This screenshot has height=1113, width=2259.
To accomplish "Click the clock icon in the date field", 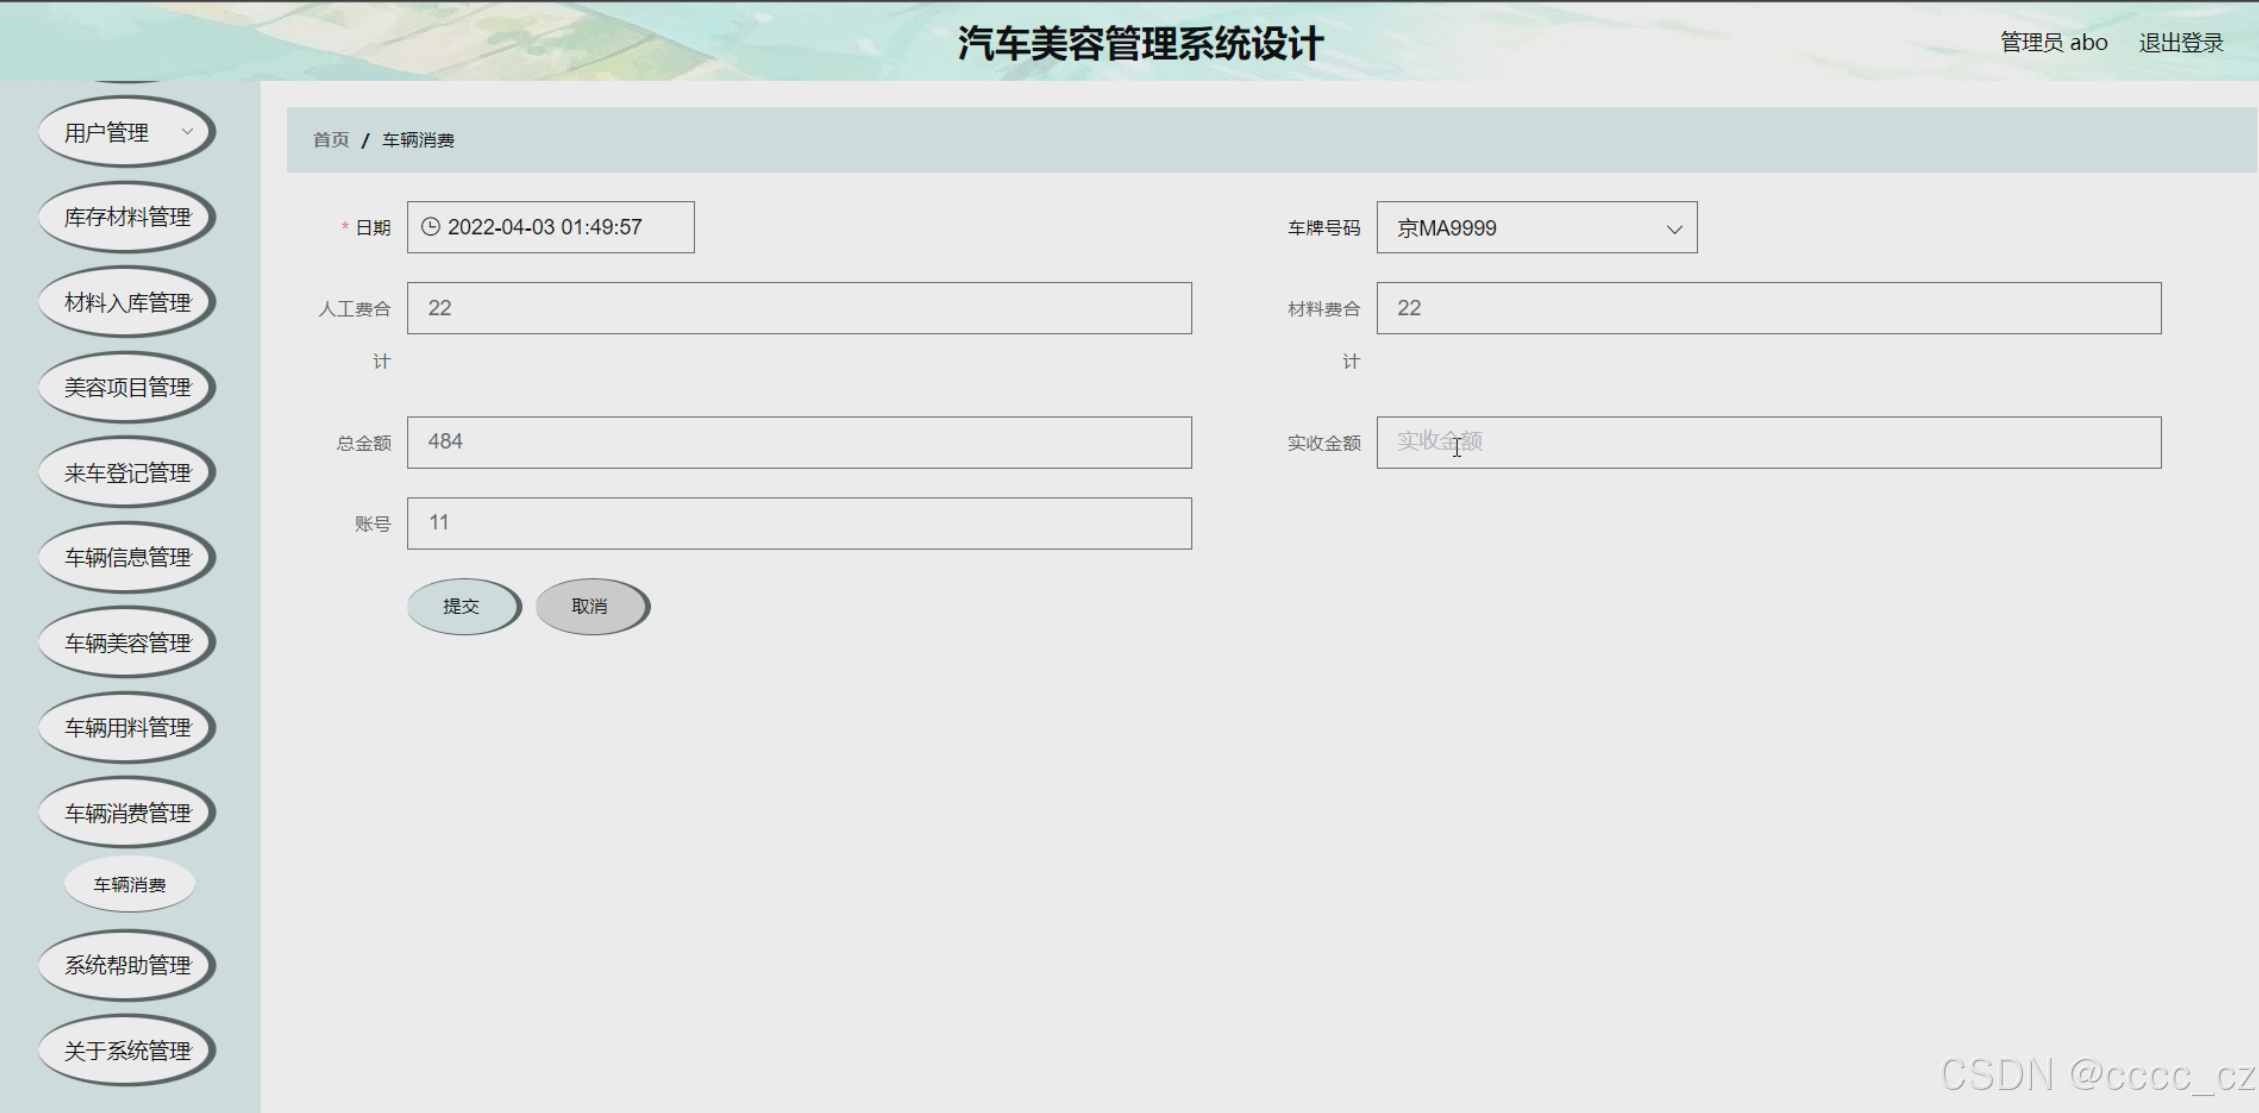I will (430, 227).
